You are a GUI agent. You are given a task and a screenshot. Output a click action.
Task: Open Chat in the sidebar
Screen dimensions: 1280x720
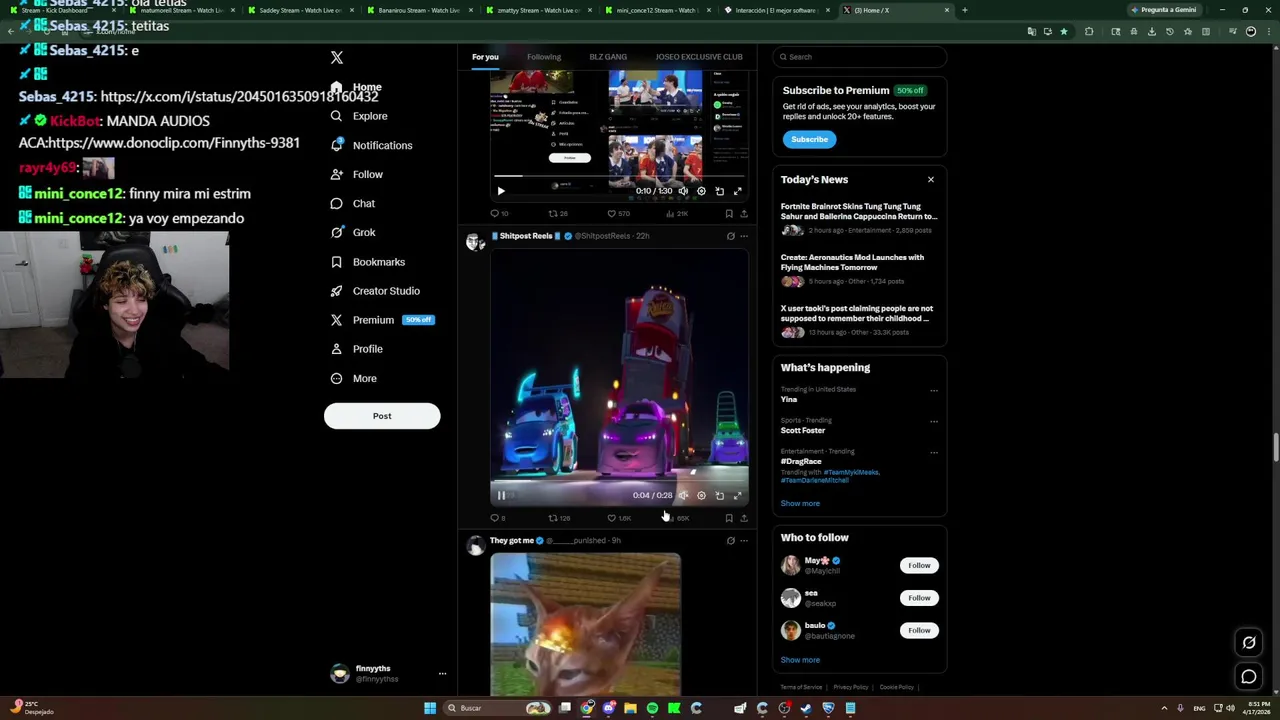[353, 203]
